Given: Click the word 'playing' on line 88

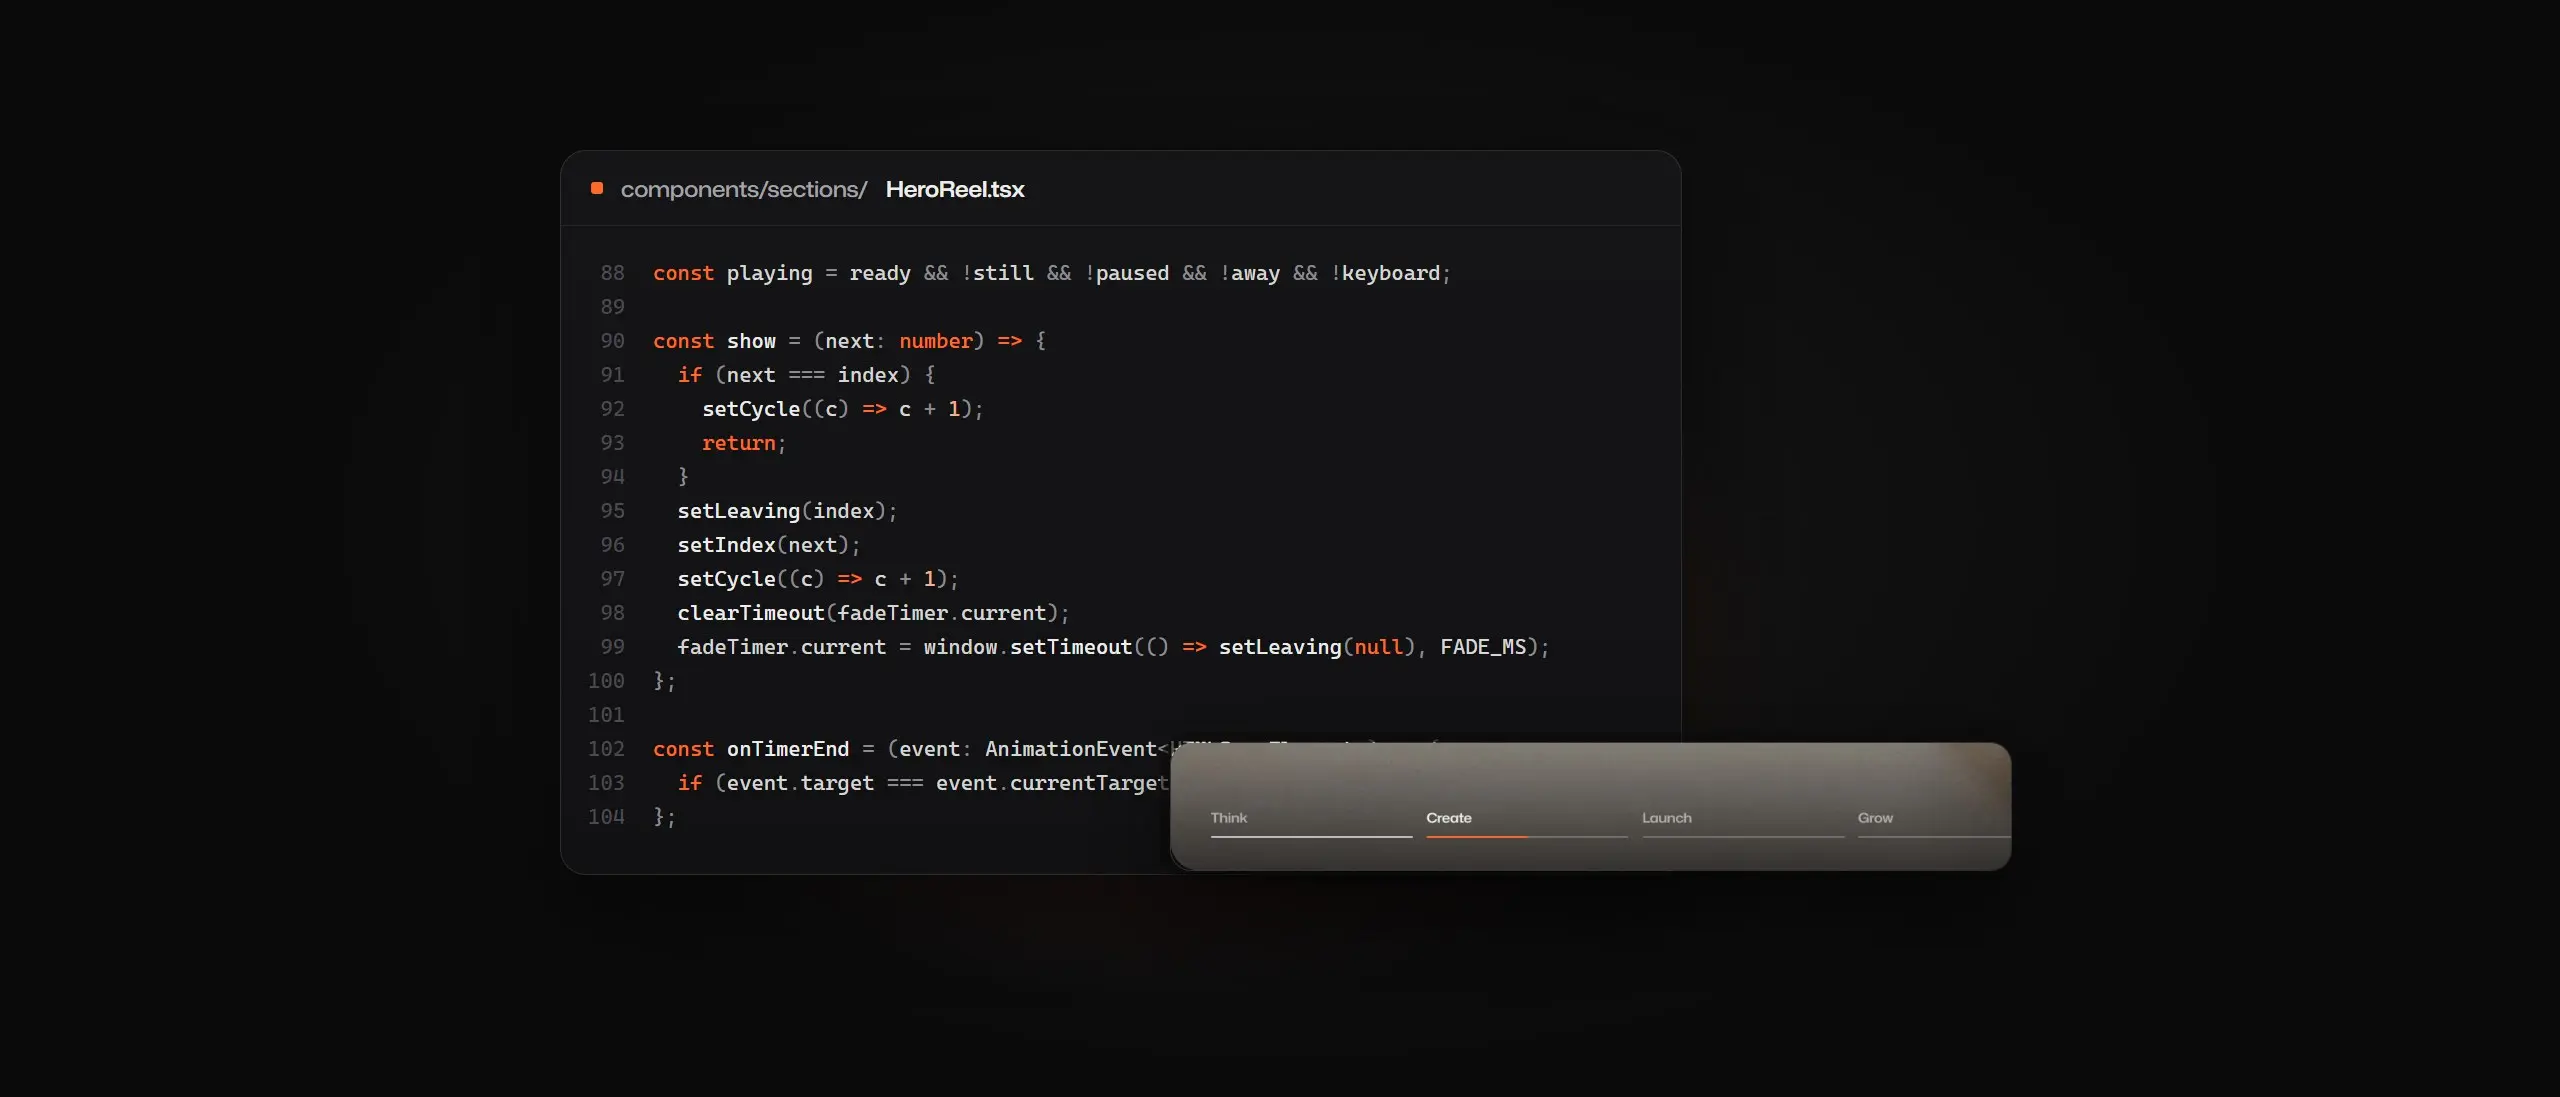Looking at the screenshot, I should (x=769, y=273).
